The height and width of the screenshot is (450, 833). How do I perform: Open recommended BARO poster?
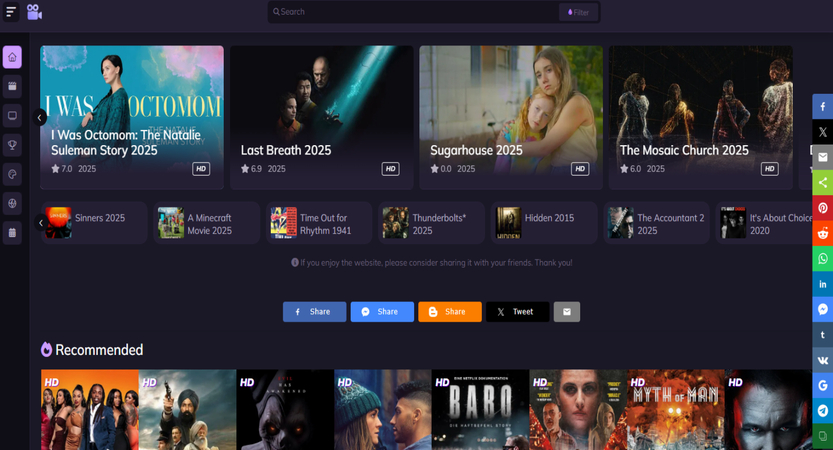click(480, 410)
